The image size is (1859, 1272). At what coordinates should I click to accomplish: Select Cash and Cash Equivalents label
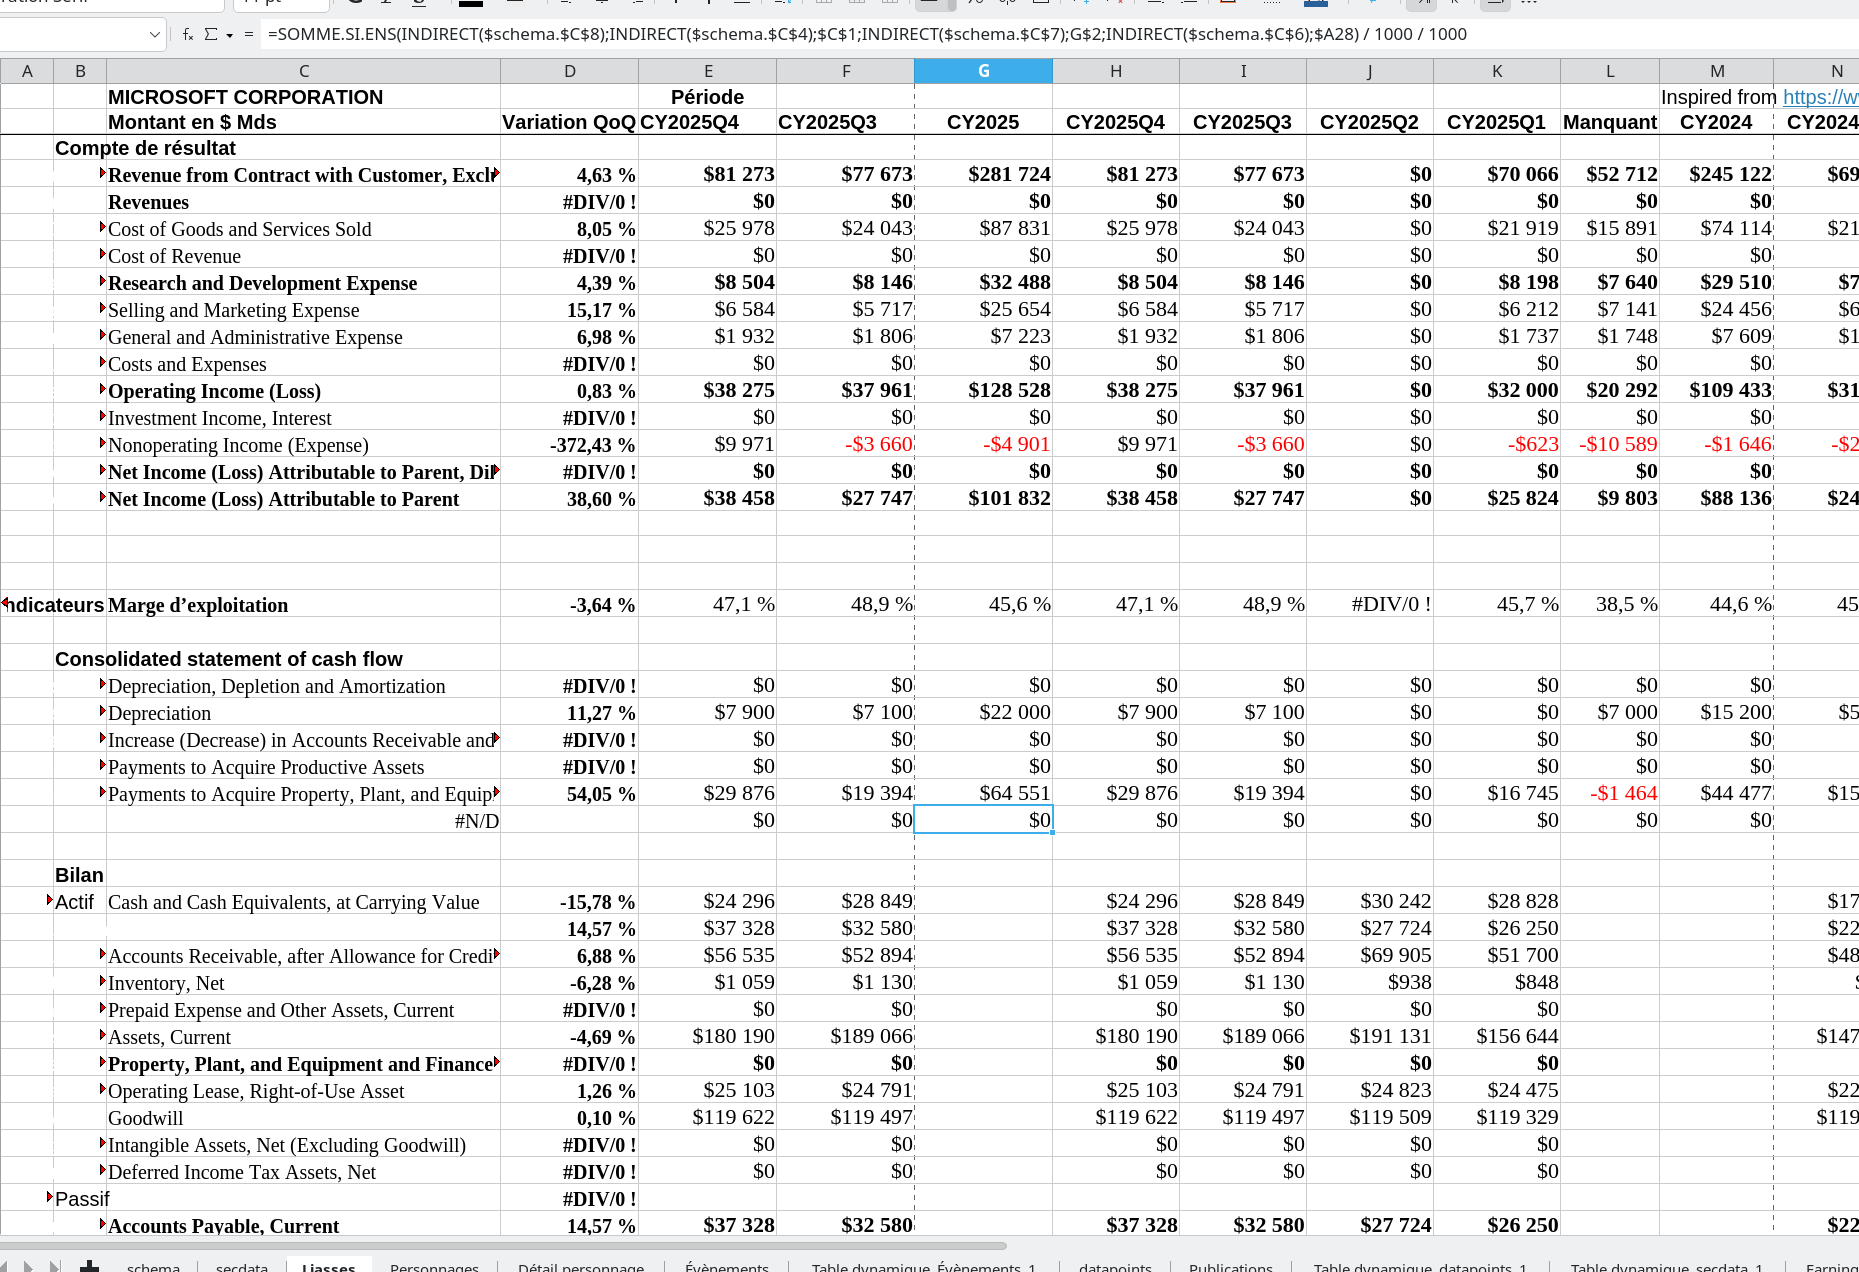point(293,902)
